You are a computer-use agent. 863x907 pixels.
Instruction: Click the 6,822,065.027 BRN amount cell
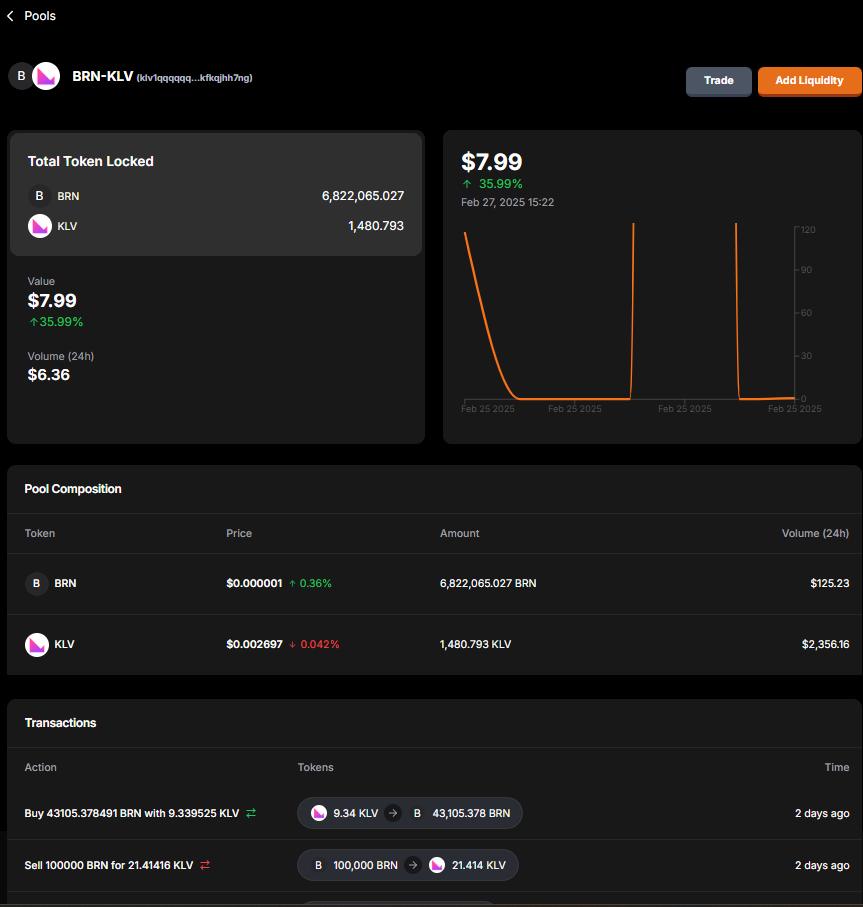[x=488, y=584]
